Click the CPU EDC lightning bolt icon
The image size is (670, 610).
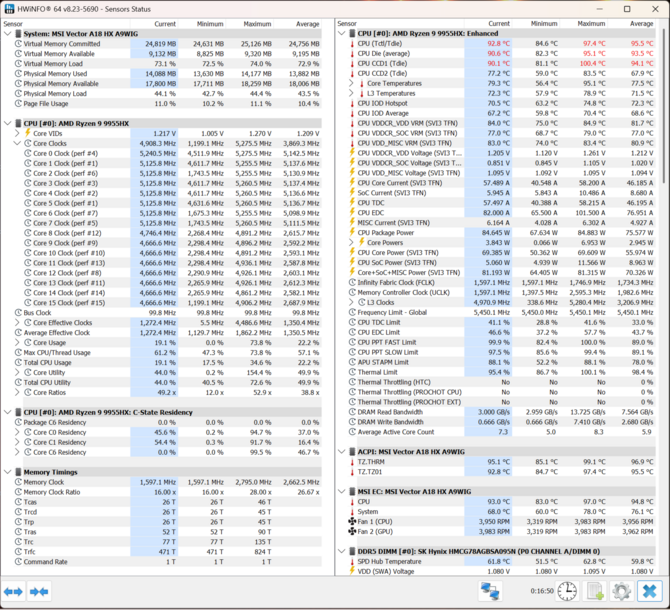[352, 212]
